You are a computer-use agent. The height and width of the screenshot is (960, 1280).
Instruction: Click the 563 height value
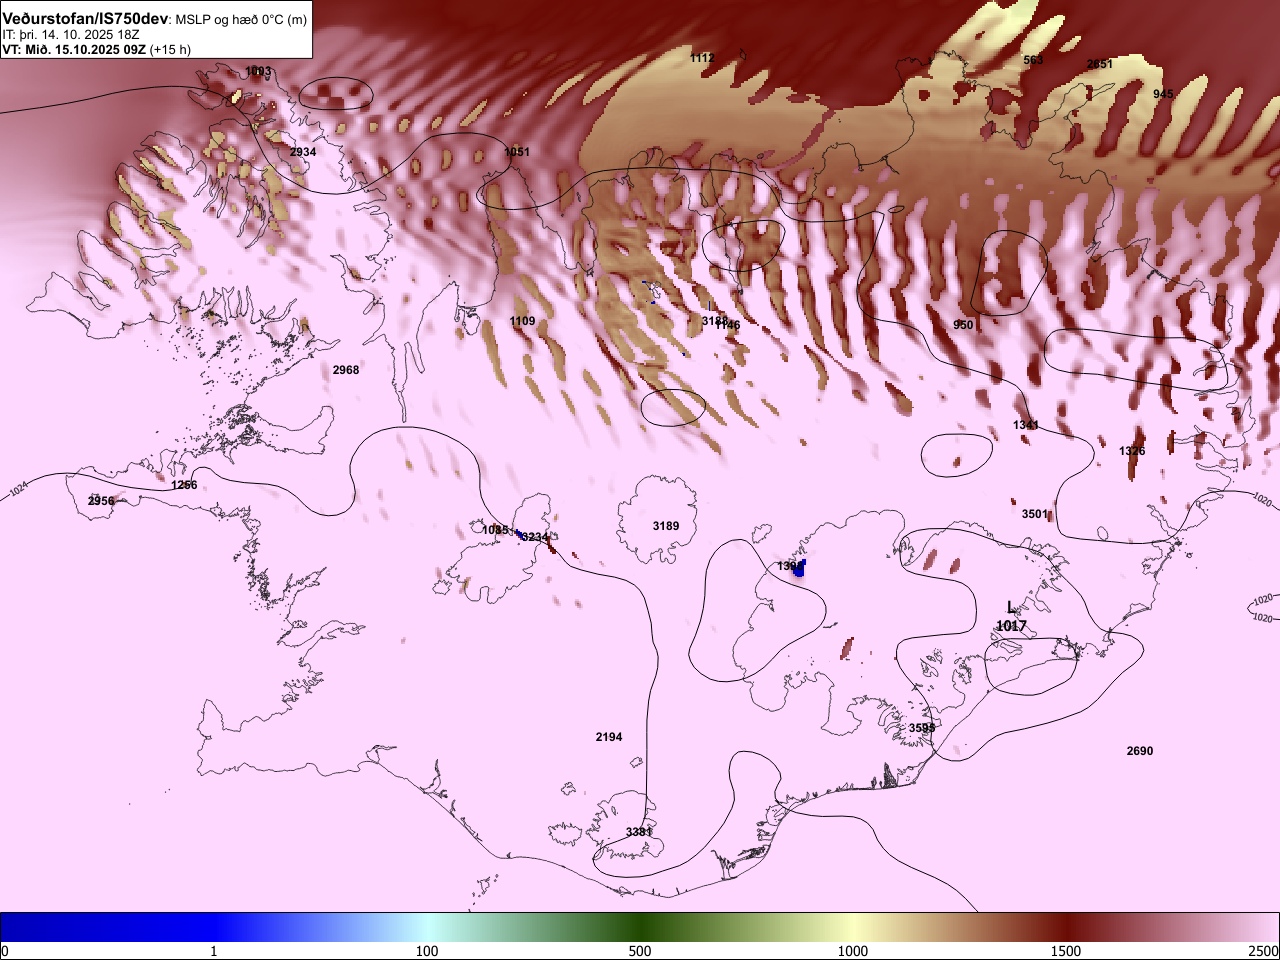tap(1033, 60)
